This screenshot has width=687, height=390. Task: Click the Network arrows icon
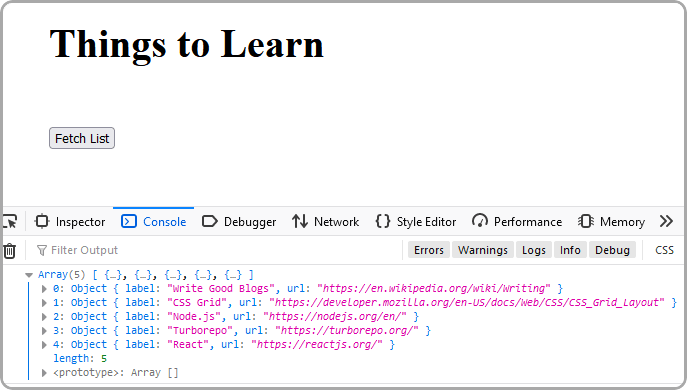click(300, 221)
